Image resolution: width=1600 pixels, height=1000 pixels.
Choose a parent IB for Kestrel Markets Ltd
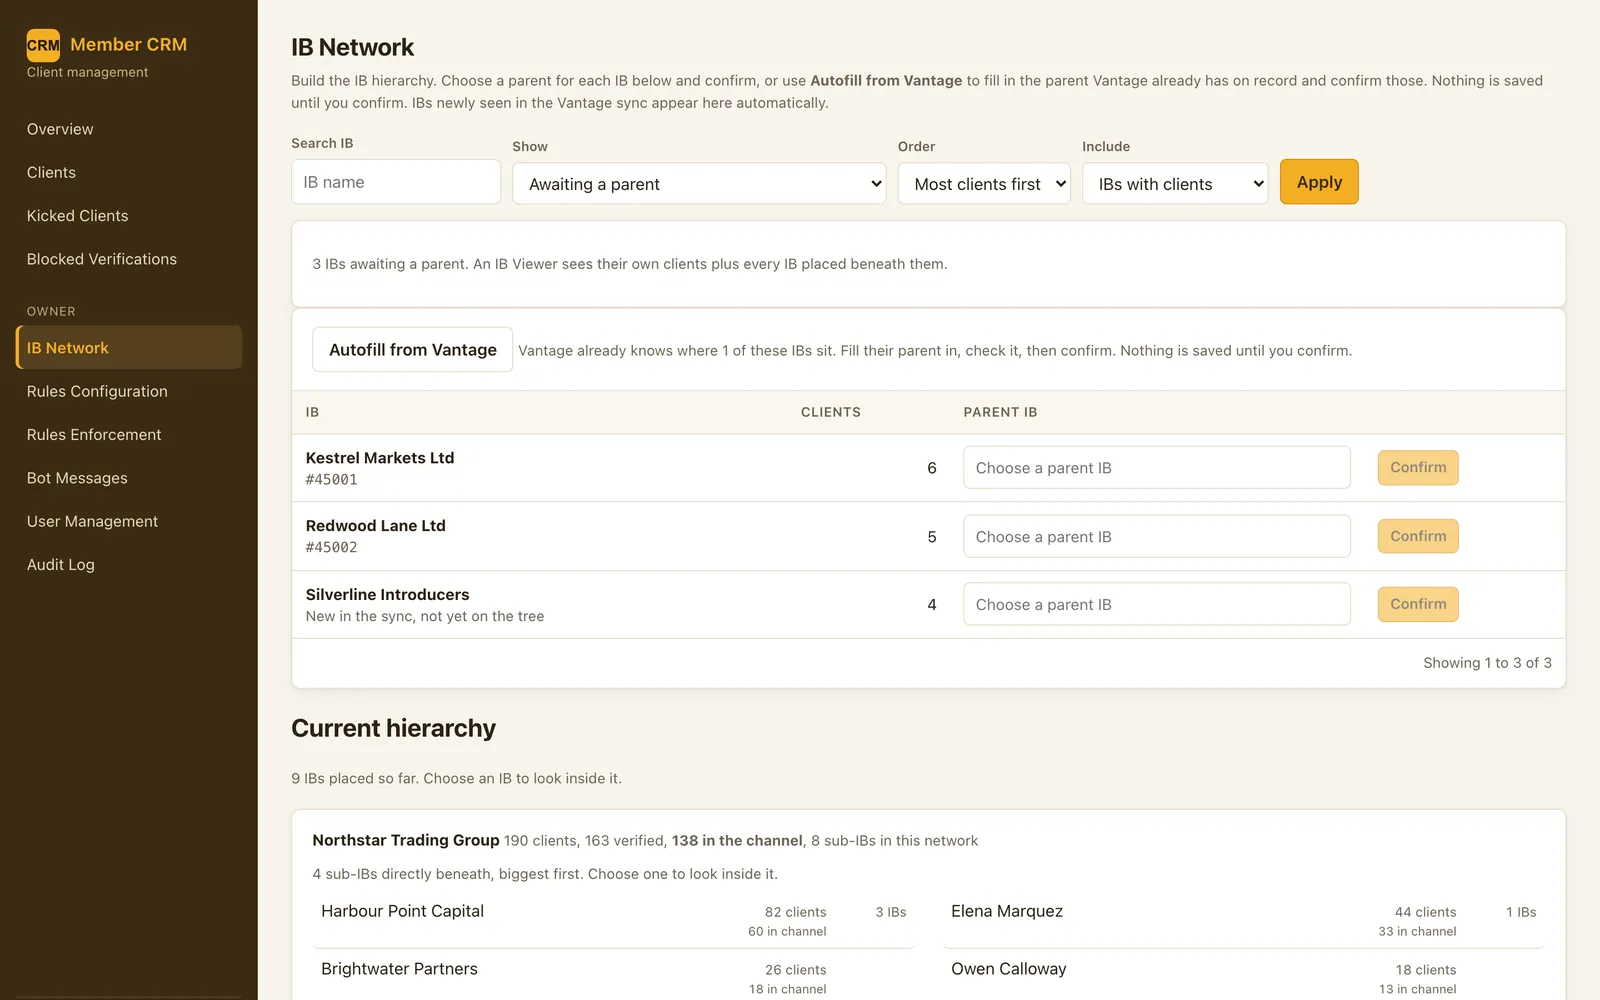[x=1156, y=468]
